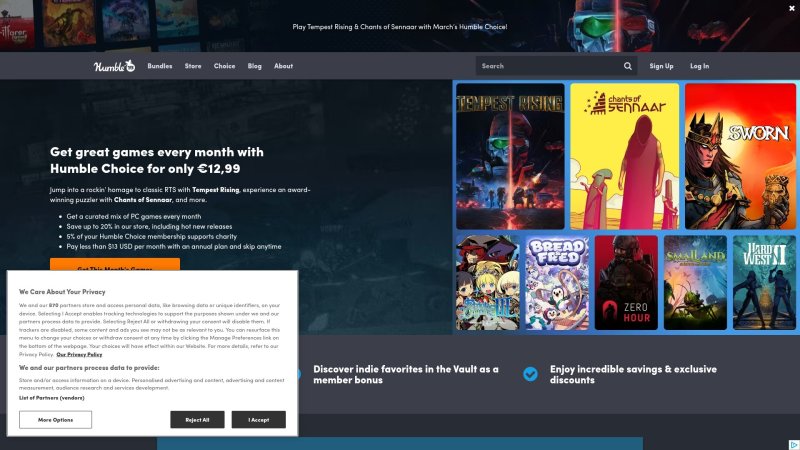Open the Hard West II cover

click(764, 283)
